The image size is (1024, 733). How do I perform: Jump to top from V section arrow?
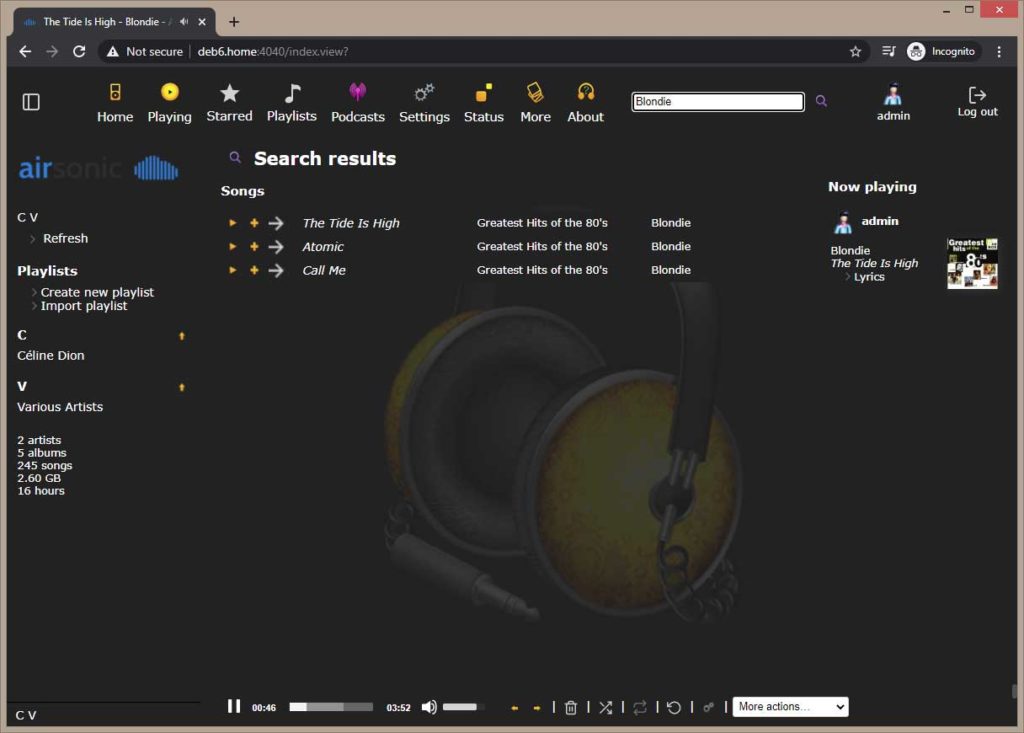[x=182, y=387]
